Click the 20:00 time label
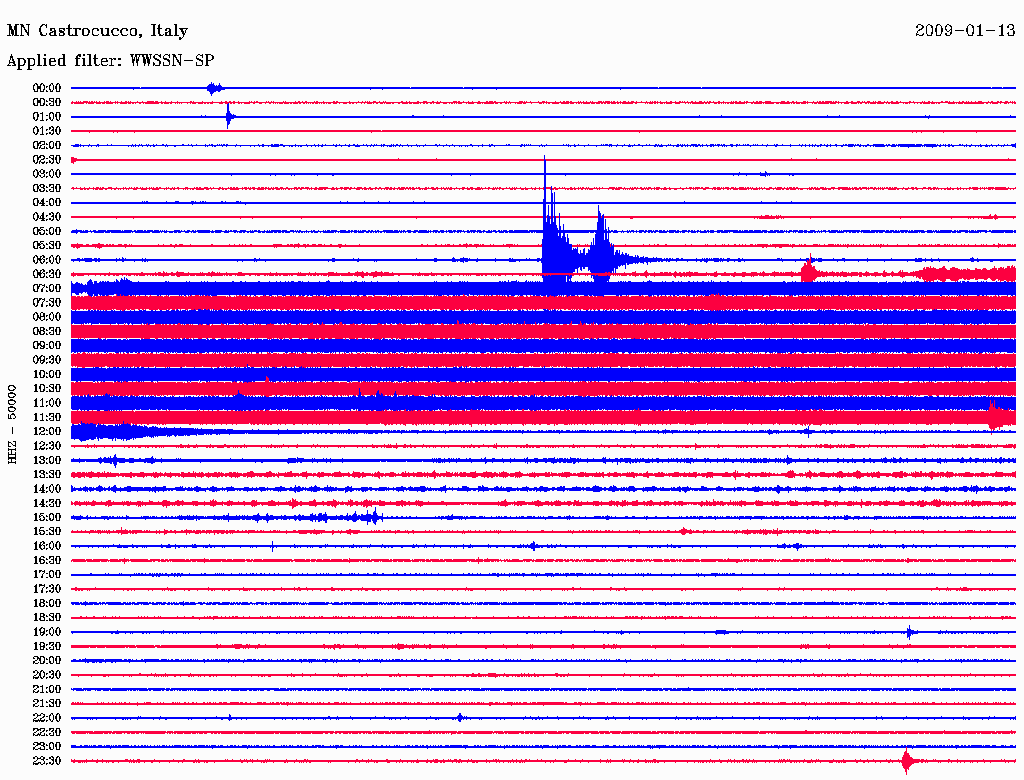This screenshot has height=780, width=1024. pyautogui.click(x=47, y=660)
